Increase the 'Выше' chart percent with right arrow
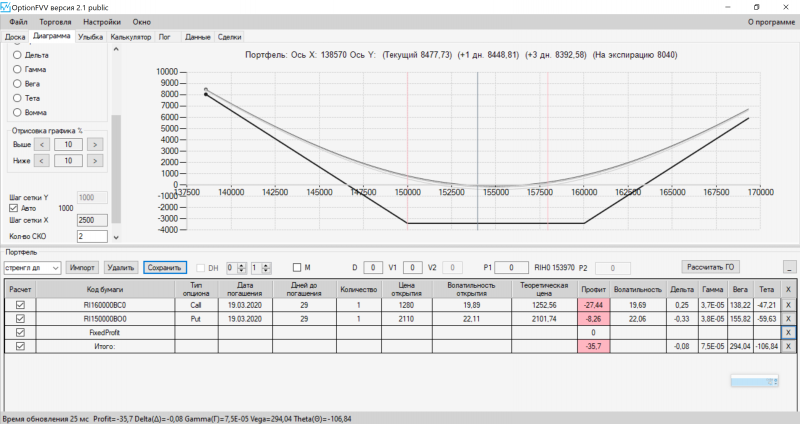Screen dimensions: 800x424 point(95,144)
